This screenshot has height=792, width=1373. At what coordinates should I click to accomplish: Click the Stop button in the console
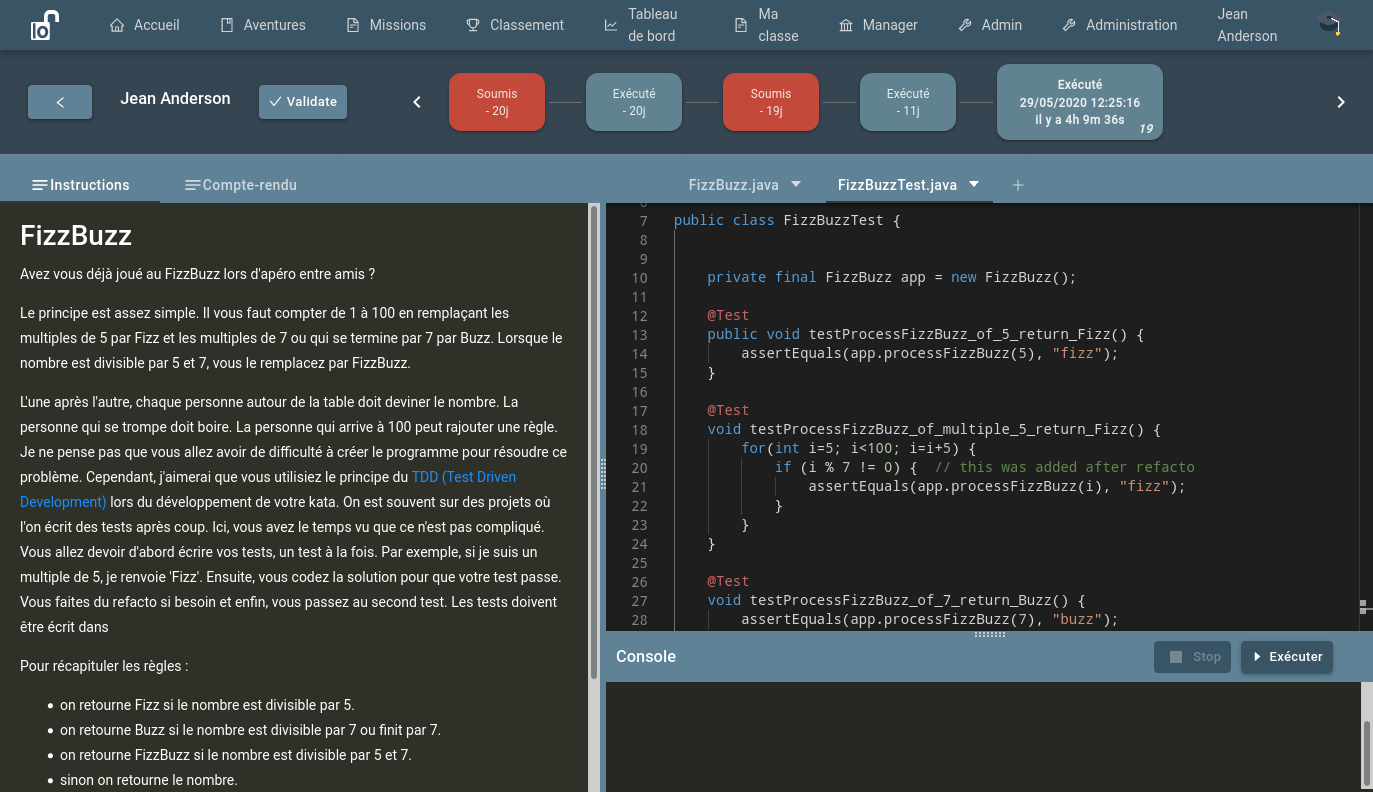tap(1193, 657)
